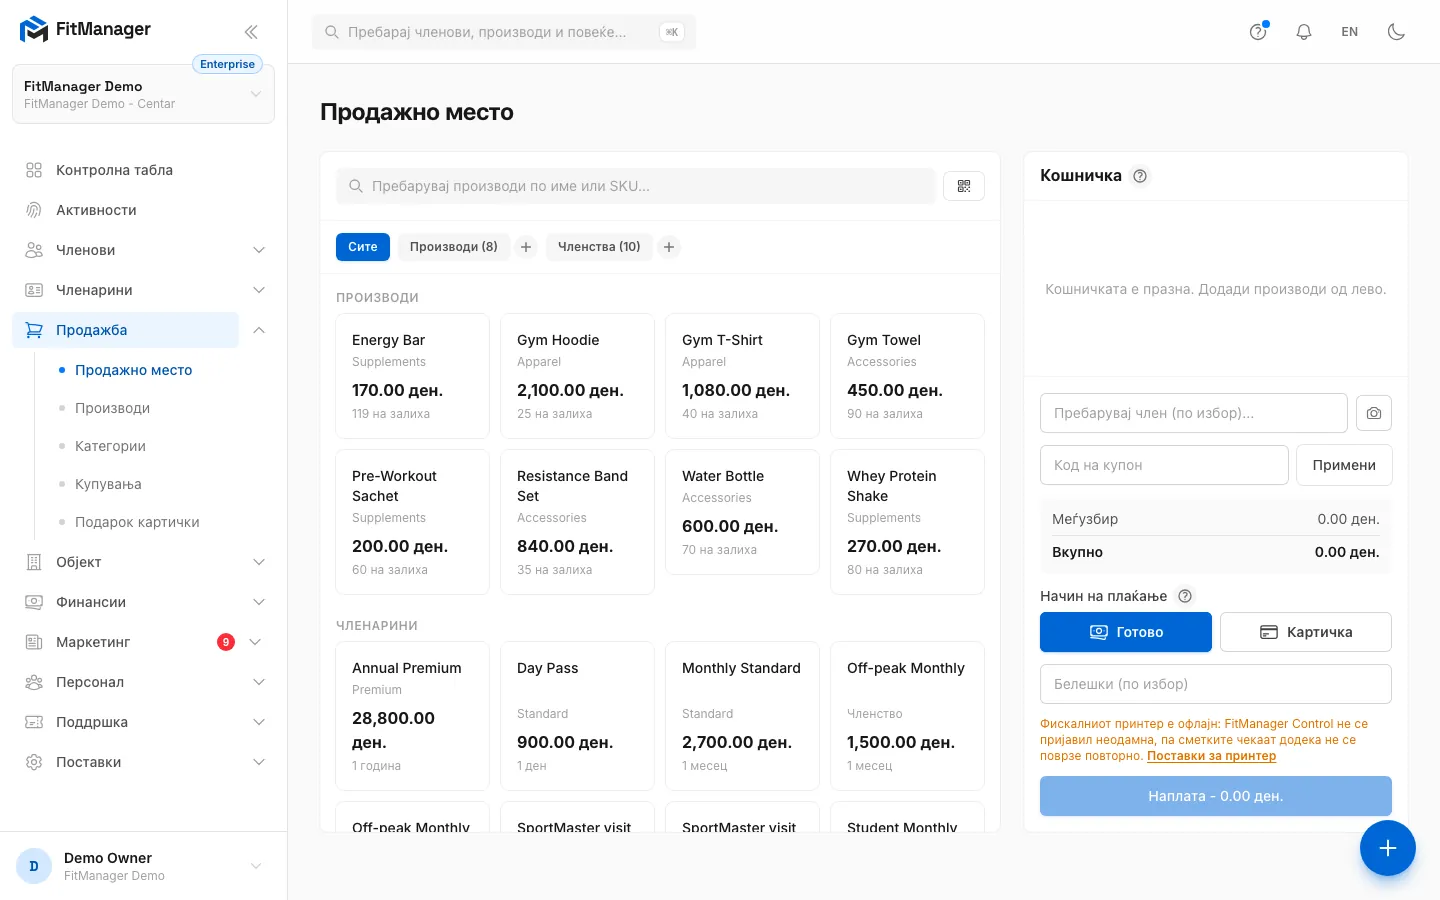Open the FitManager Demo location dropdown
The width and height of the screenshot is (1440, 900).
(x=143, y=94)
